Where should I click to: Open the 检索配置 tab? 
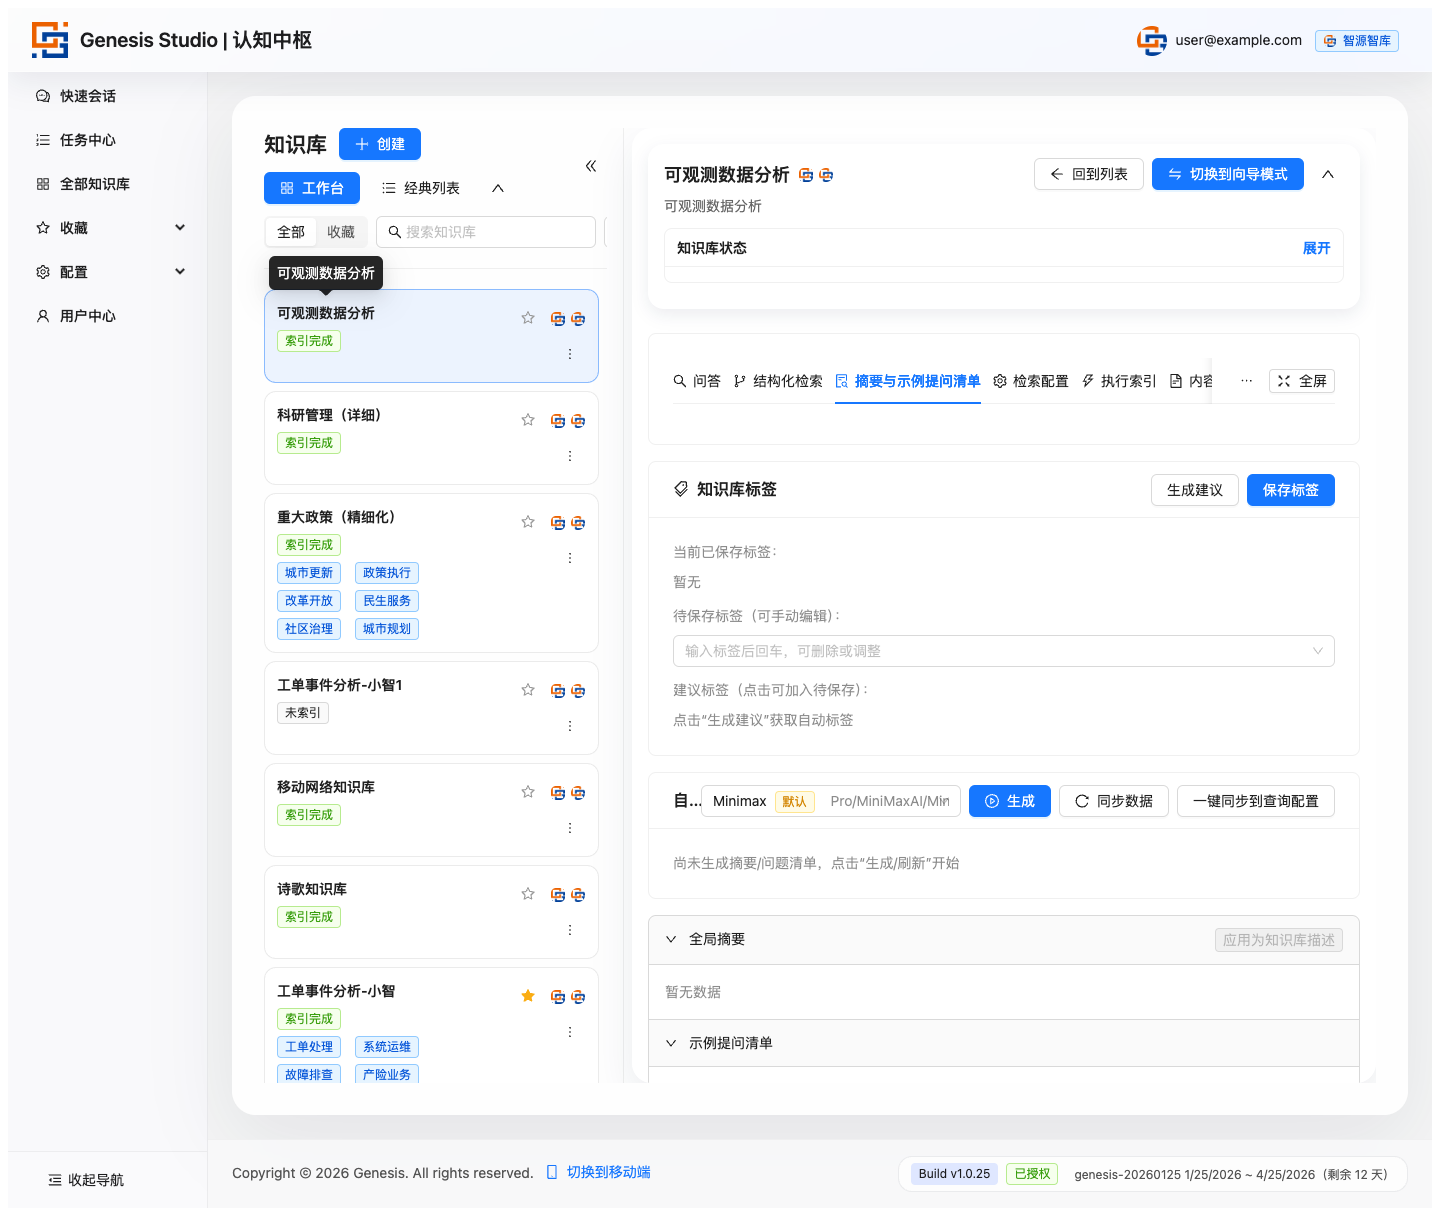point(1030,381)
